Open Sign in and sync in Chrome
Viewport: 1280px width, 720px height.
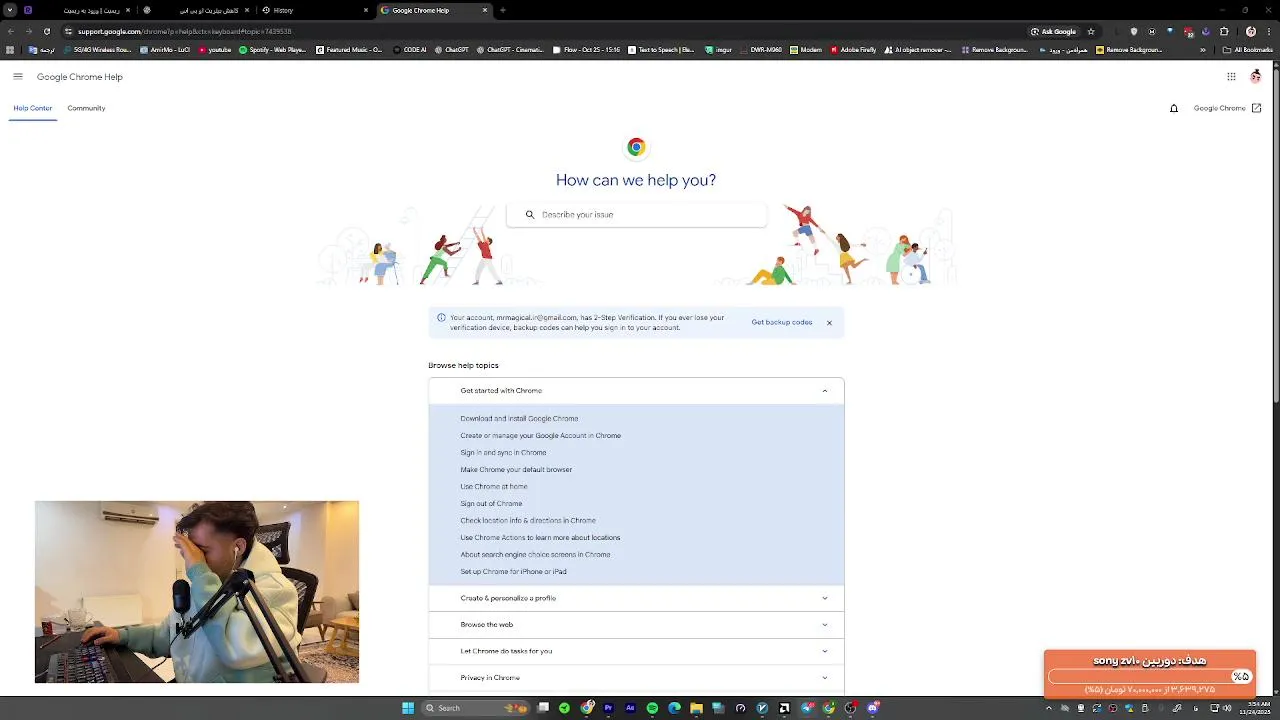[x=503, y=453]
